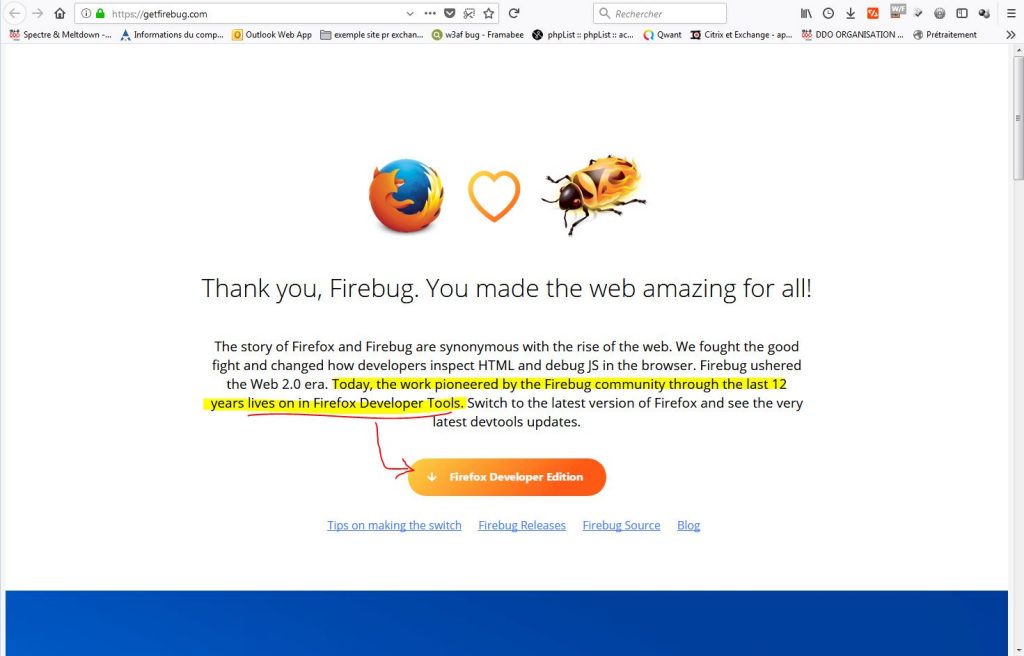Toggle the sidebars icon
Image resolution: width=1024 pixels, height=656 pixels.
tap(962, 13)
